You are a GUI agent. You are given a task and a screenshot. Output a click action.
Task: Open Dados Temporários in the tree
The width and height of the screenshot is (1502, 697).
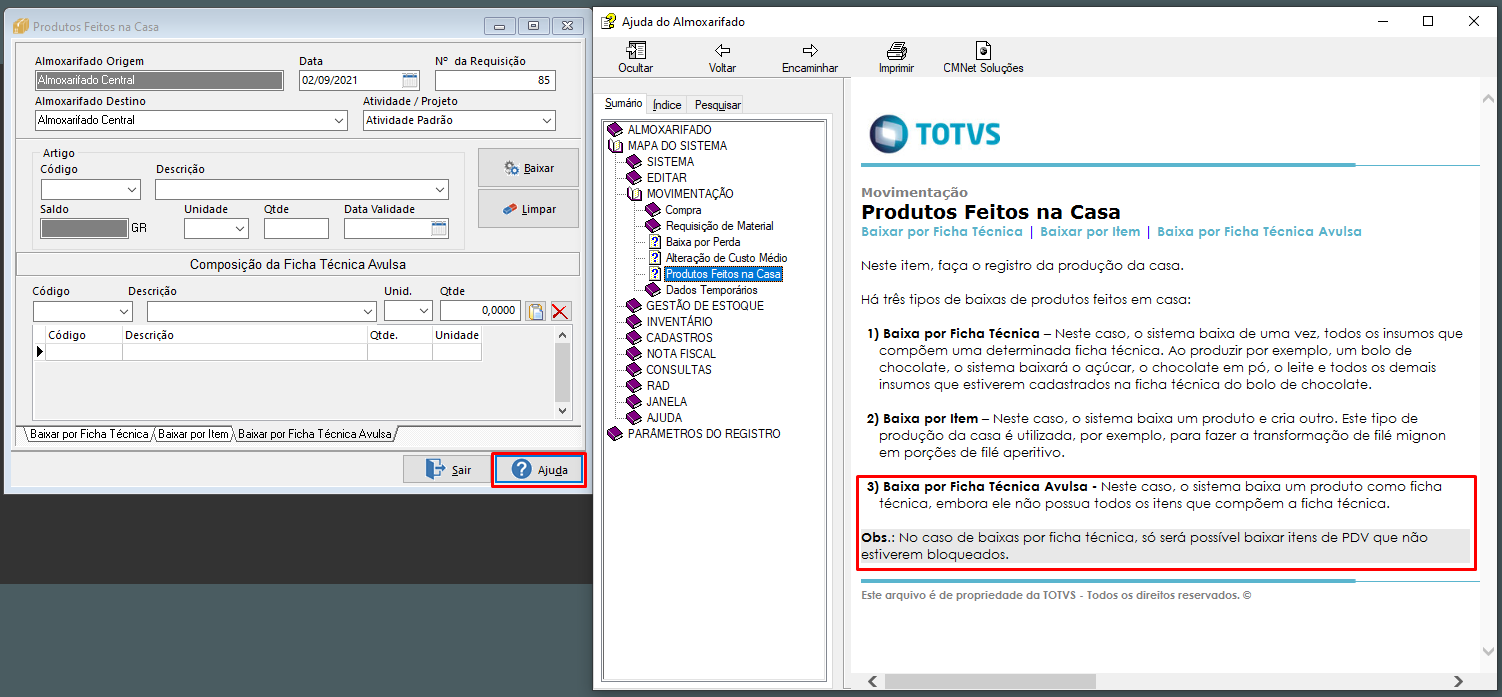[x=711, y=290]
